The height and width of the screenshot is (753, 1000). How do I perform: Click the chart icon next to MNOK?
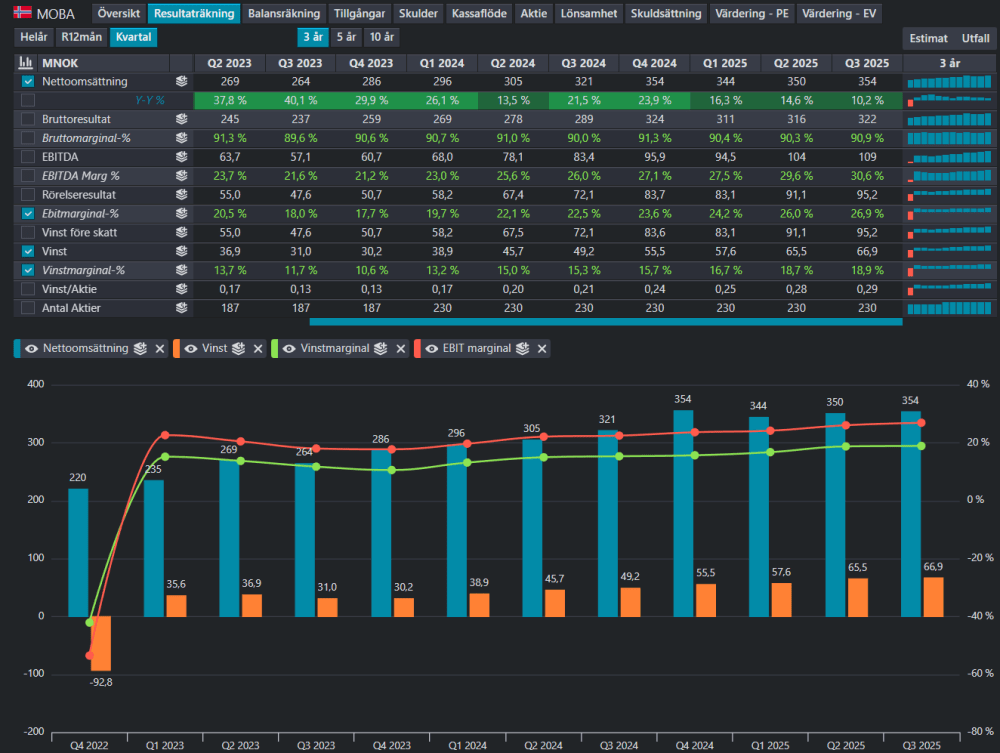pyautogui.click(x=26, y=63)
